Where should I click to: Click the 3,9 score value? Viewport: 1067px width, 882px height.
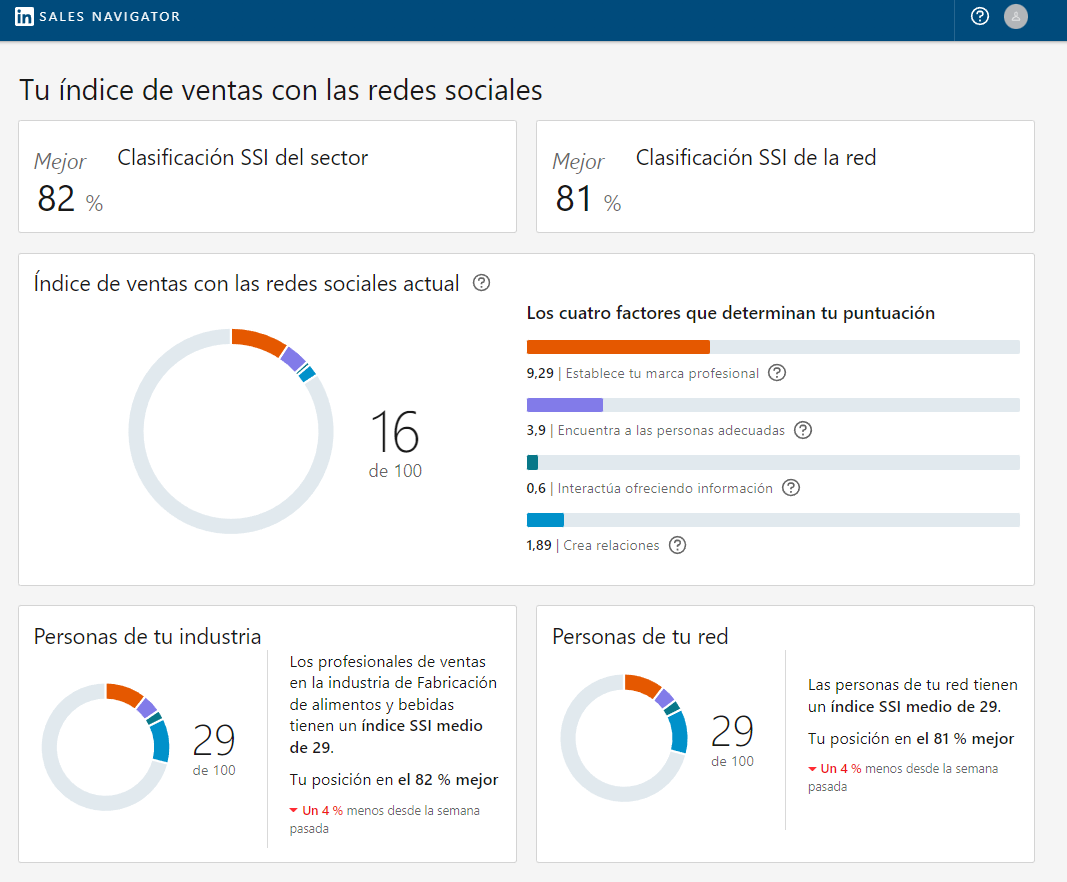[536, 431]
